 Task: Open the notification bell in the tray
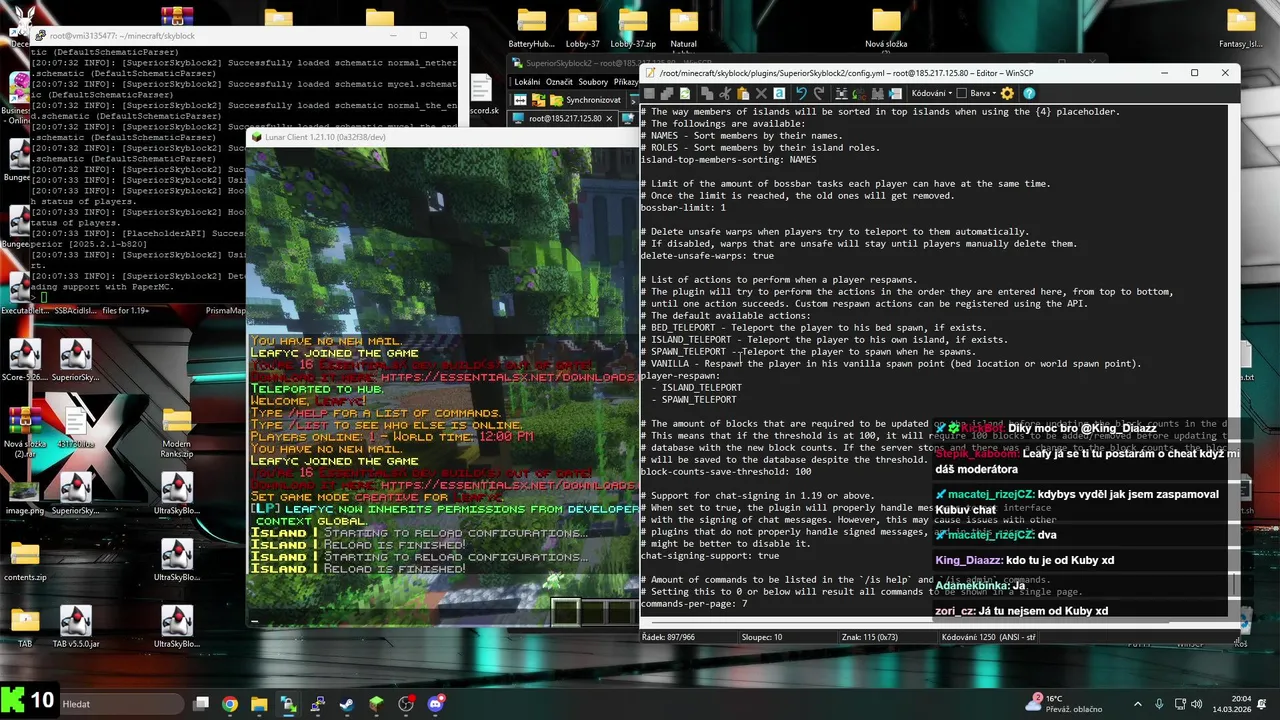[x=1263, y=704]
